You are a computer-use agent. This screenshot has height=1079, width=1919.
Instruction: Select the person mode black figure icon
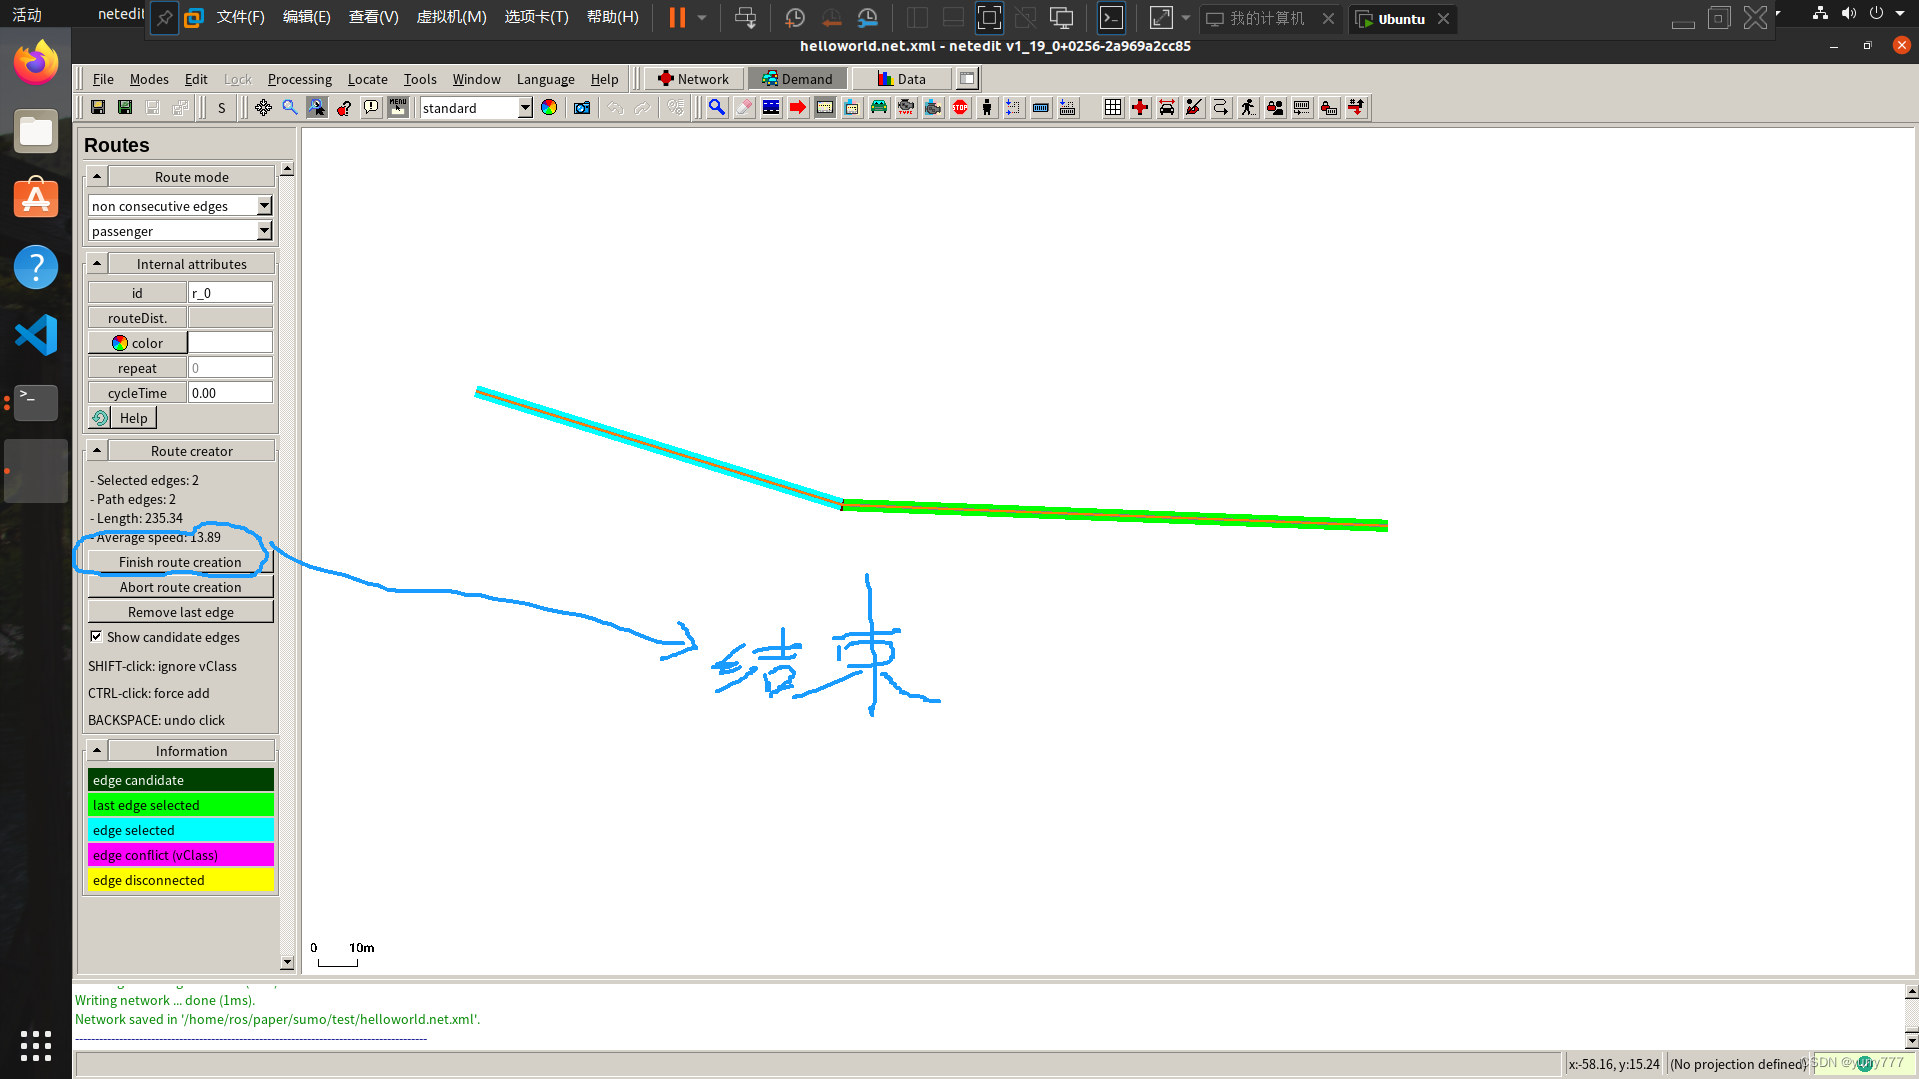(987, 108)
